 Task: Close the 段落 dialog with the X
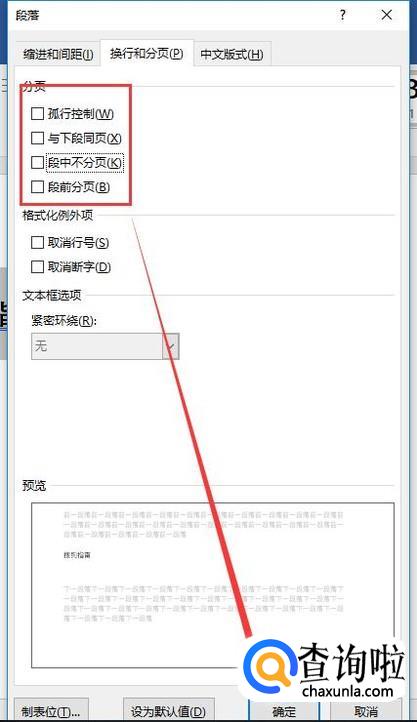point(387,15)
